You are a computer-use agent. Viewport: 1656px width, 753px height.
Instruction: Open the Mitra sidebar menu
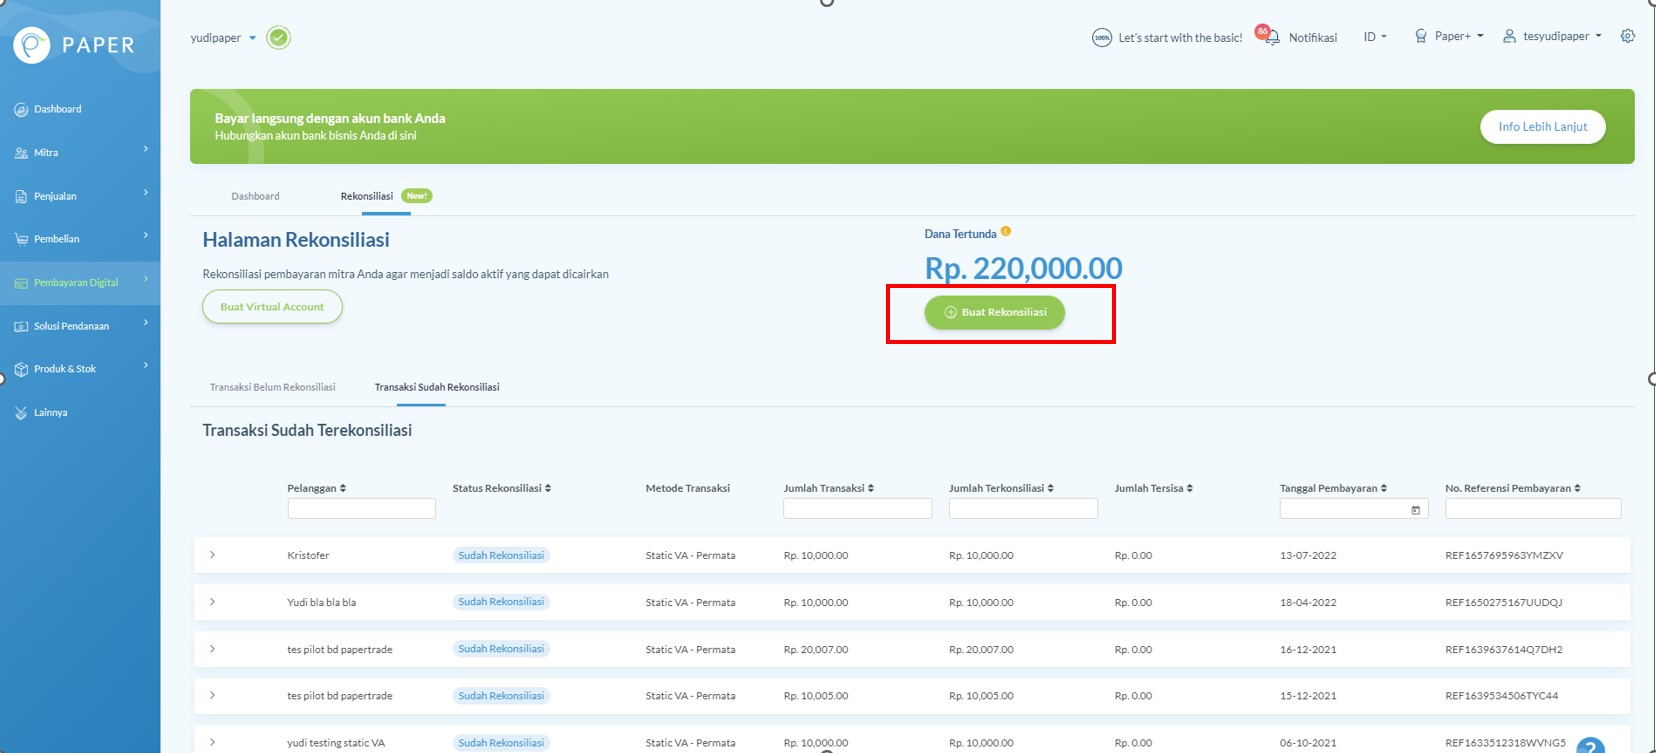[46, 153]
